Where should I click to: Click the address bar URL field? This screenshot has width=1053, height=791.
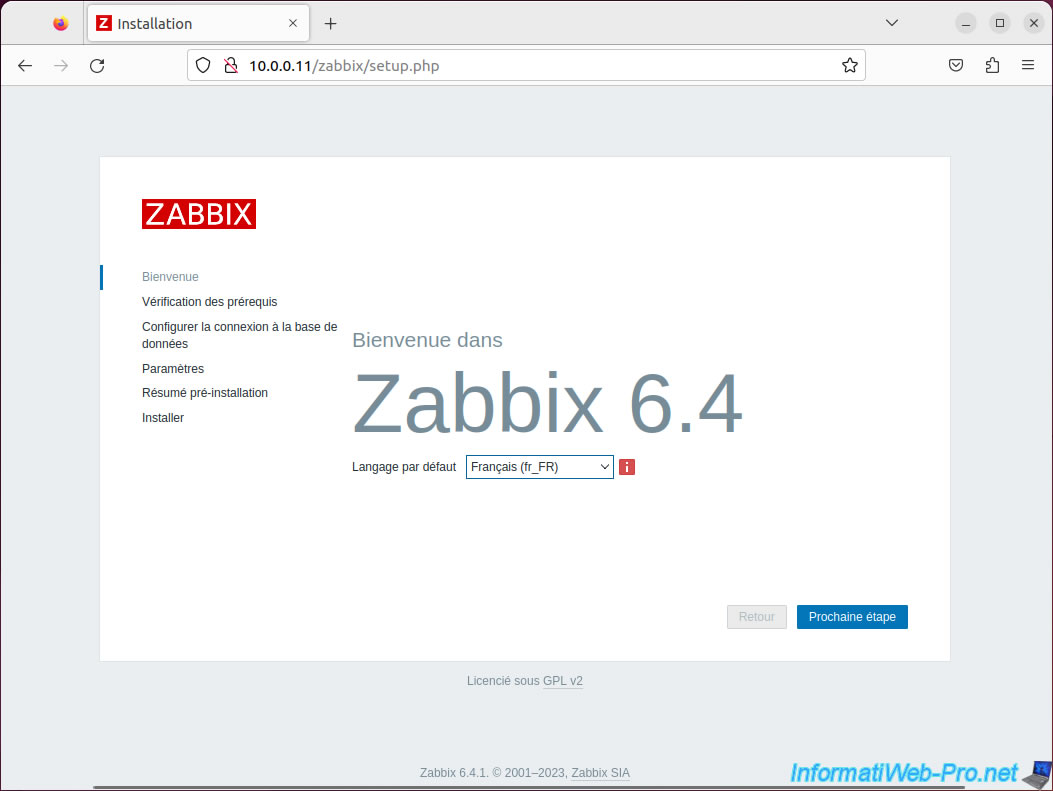coord(526,65)
